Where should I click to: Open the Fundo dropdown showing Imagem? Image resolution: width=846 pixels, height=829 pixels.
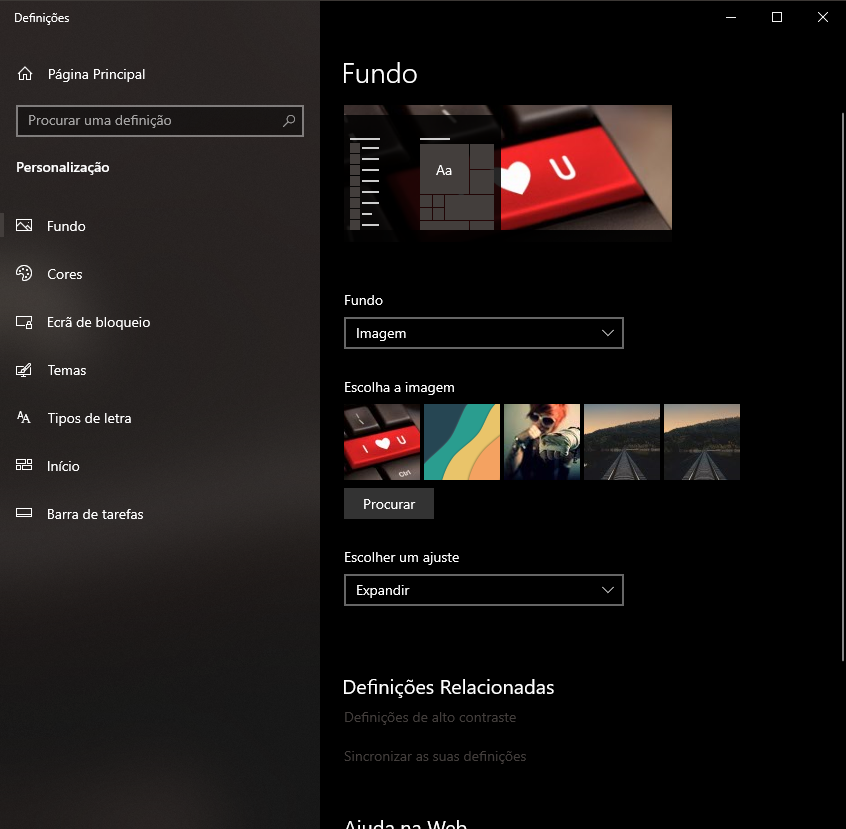click(x=483, y=333)
